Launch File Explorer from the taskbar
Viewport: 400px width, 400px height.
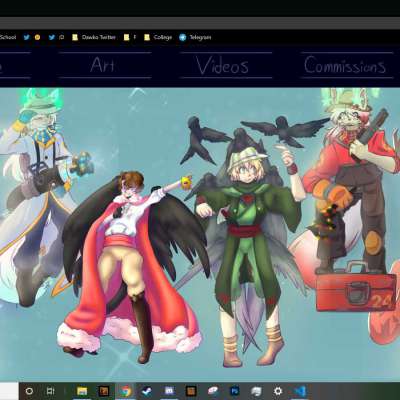coord(82,391)
